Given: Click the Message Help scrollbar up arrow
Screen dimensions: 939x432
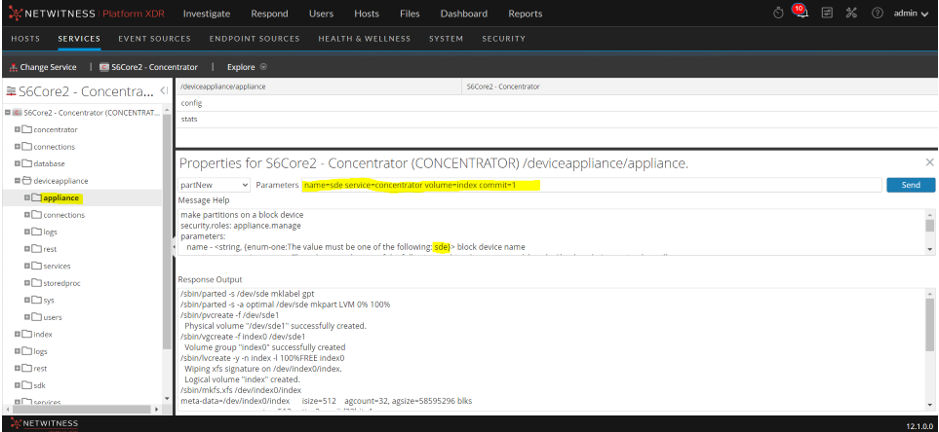Looking at the screenshot, I should (x=929, y=214).
